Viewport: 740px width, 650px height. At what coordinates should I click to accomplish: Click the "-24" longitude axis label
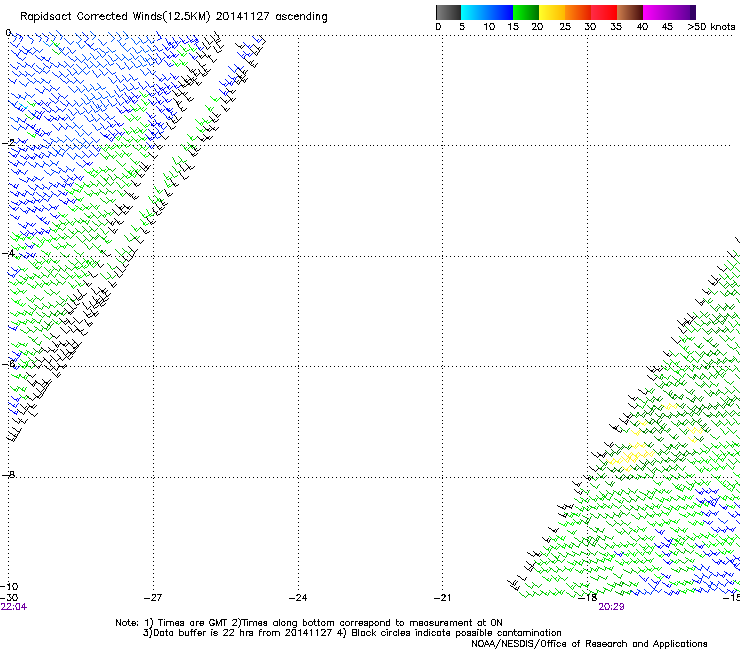point(298,598)
